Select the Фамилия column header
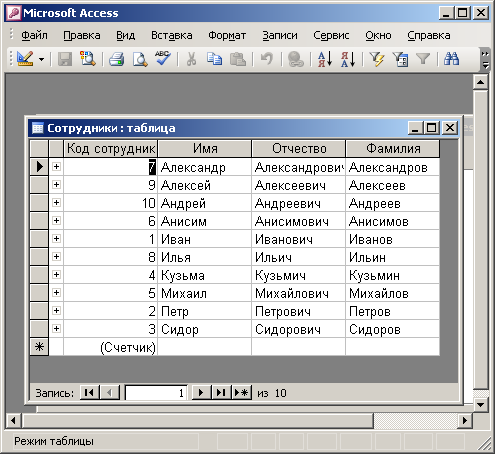This screenshot has height=454, width=495. point(393,149)
